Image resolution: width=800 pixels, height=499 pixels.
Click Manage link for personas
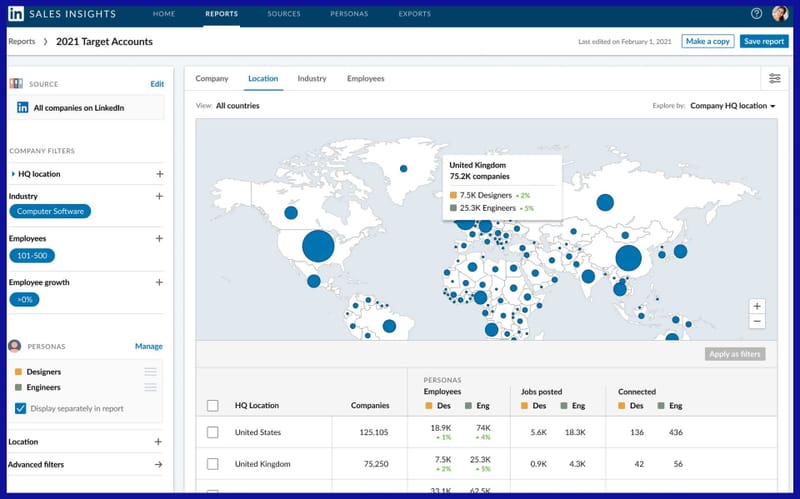pyautogui.click(x=148, y=346)
